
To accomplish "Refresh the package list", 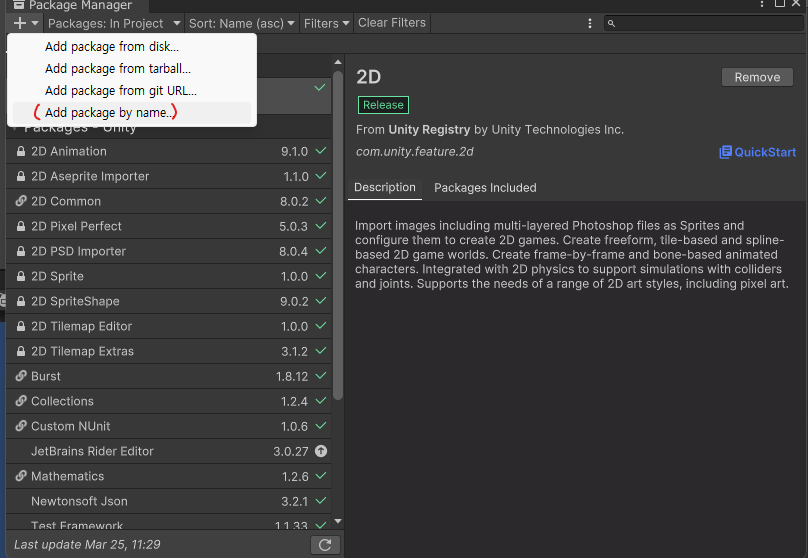I will (x=325, y=545).
